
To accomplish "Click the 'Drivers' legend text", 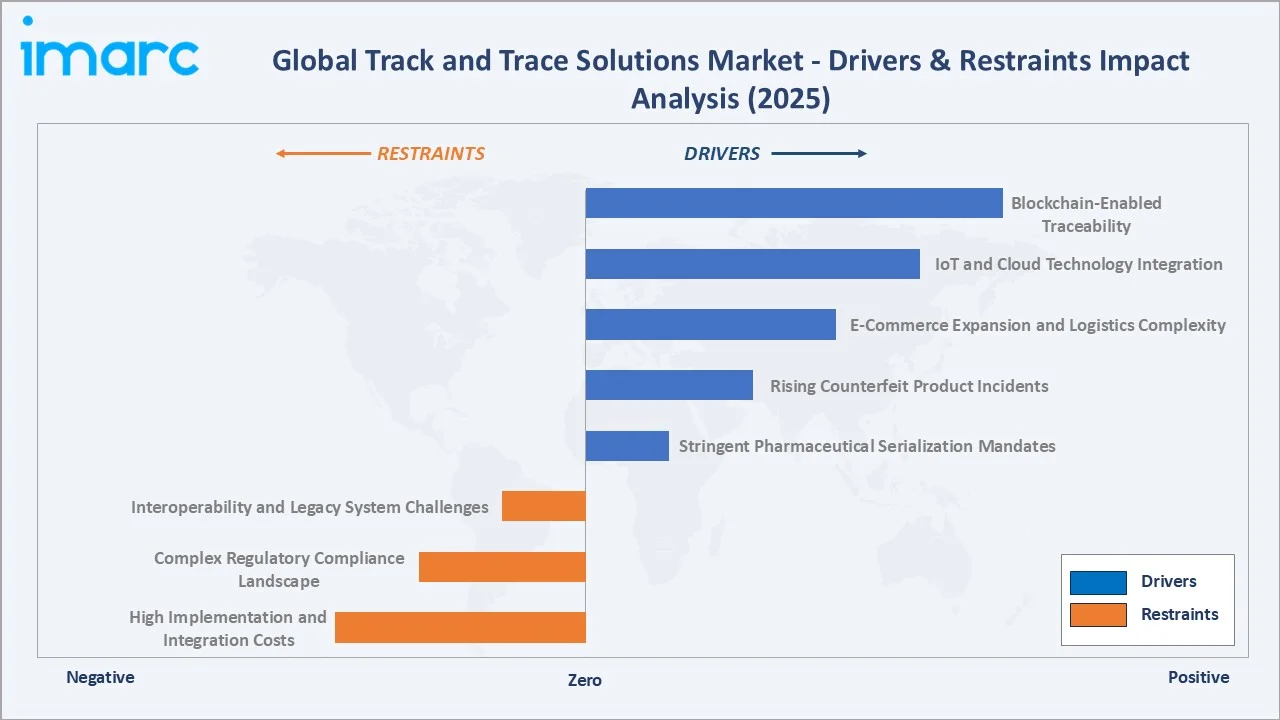I will (1169, 582).
